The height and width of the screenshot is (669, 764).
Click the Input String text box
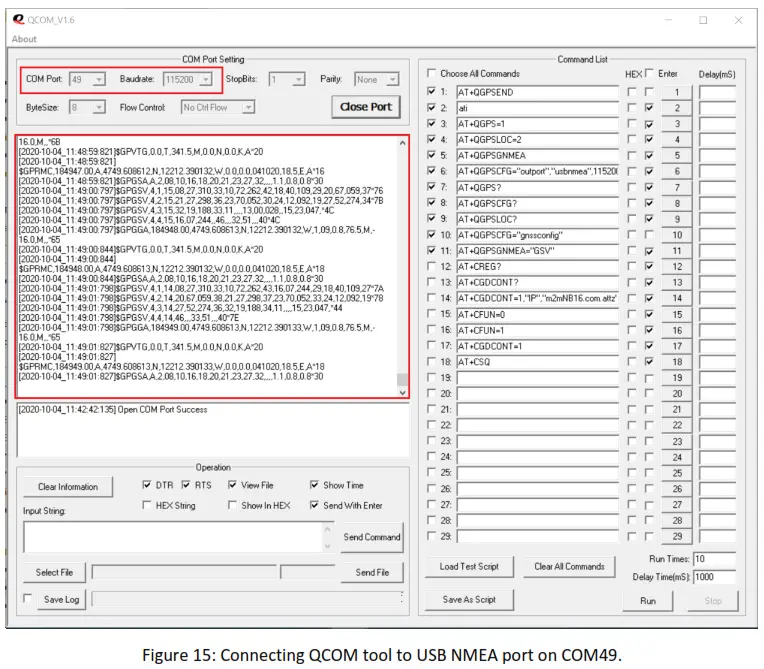pyautogui.click(x=173, y=537)
